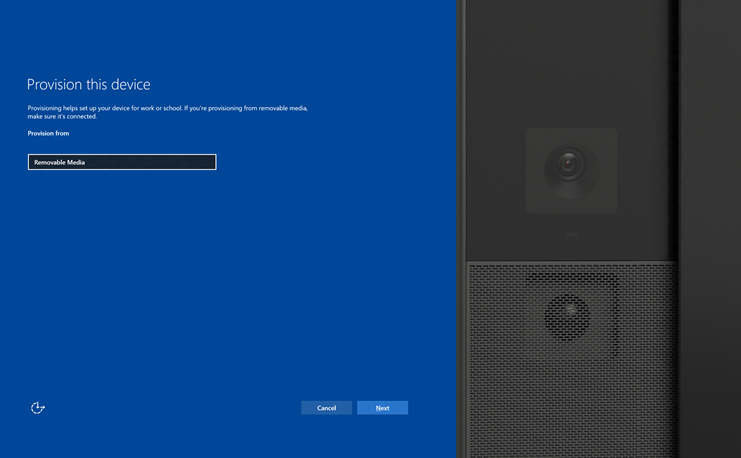Click the right-side dark strip of device image
741x458 pixels.
pyautogui.click(x=710, y=230)
